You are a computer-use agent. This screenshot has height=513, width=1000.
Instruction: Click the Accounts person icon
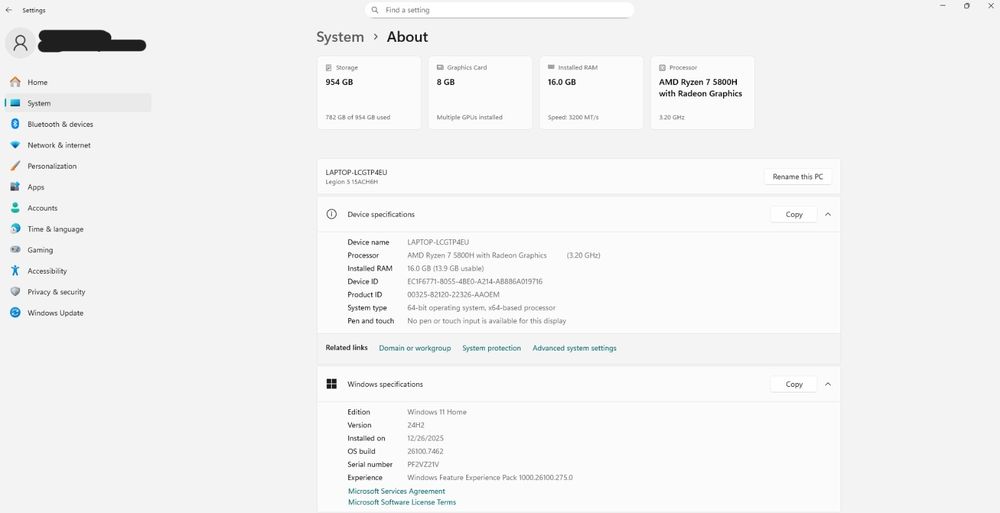[15, 208]
